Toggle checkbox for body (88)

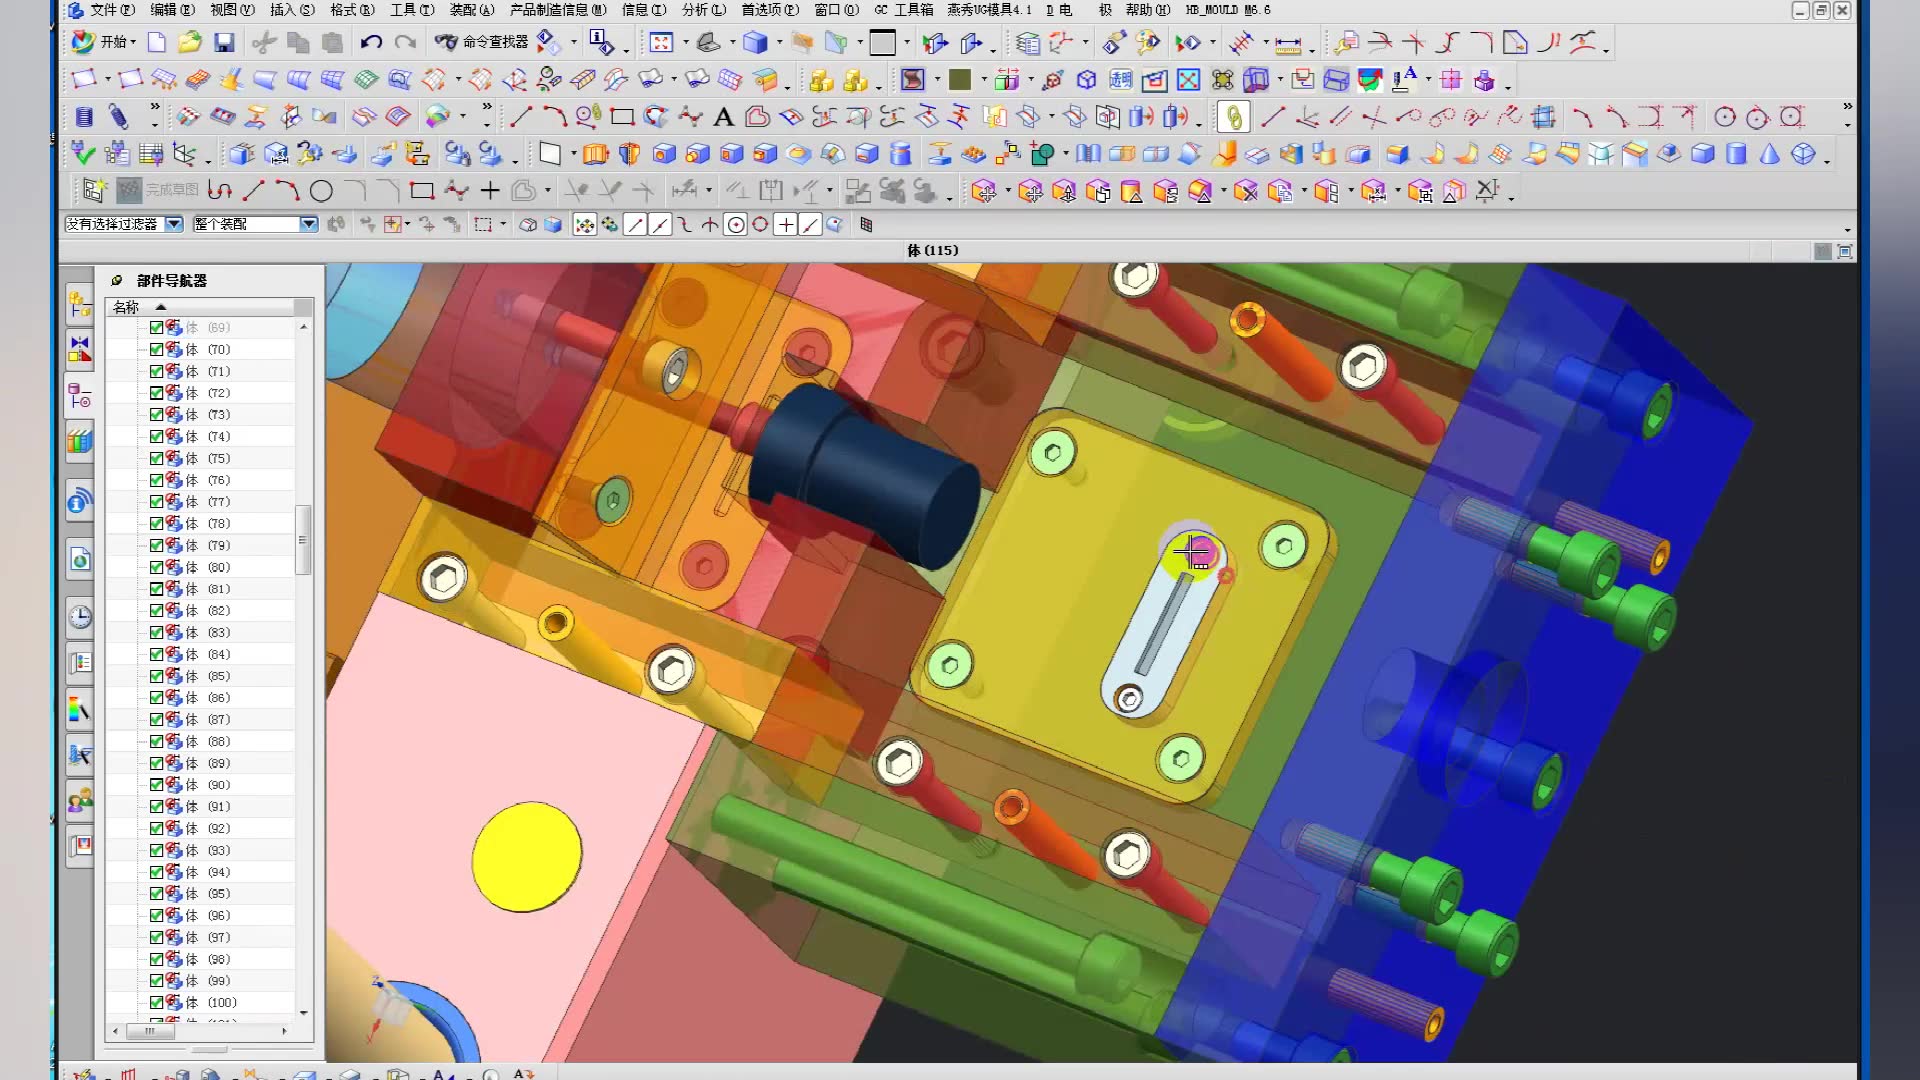click(x=156, y=741)
